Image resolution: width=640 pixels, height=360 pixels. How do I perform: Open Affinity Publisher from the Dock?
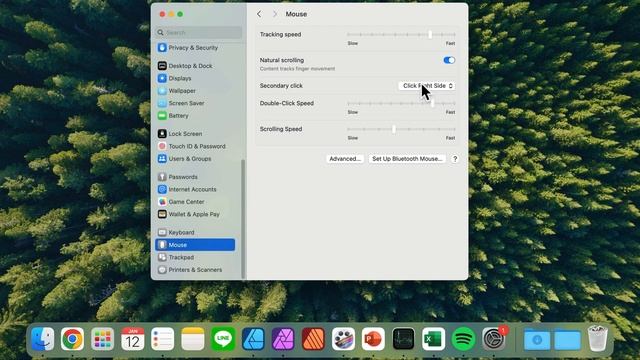(x=313, y=339)
